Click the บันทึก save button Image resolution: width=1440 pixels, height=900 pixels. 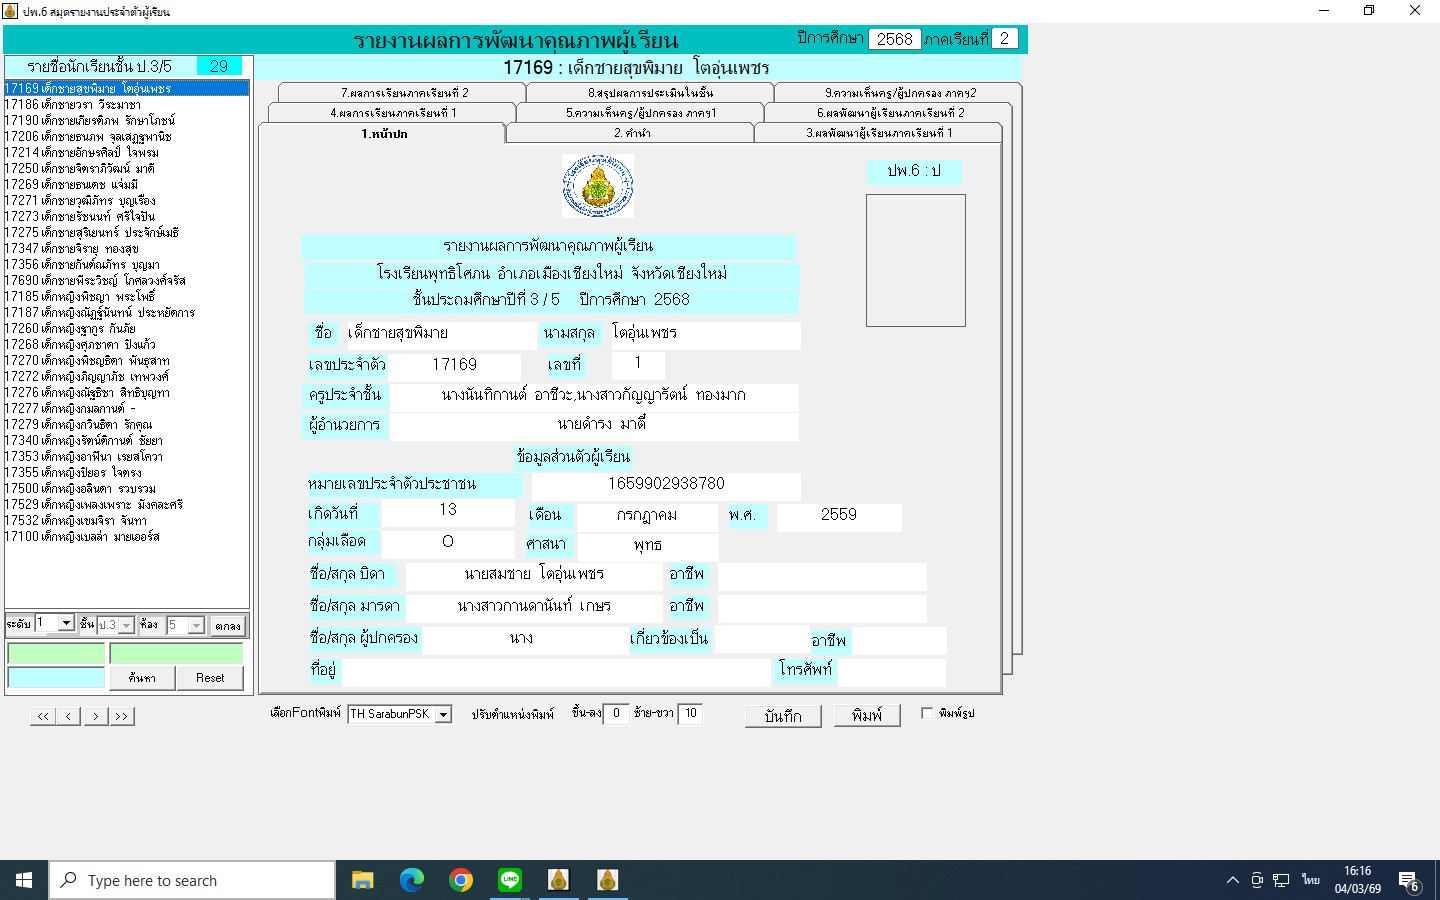783,716
